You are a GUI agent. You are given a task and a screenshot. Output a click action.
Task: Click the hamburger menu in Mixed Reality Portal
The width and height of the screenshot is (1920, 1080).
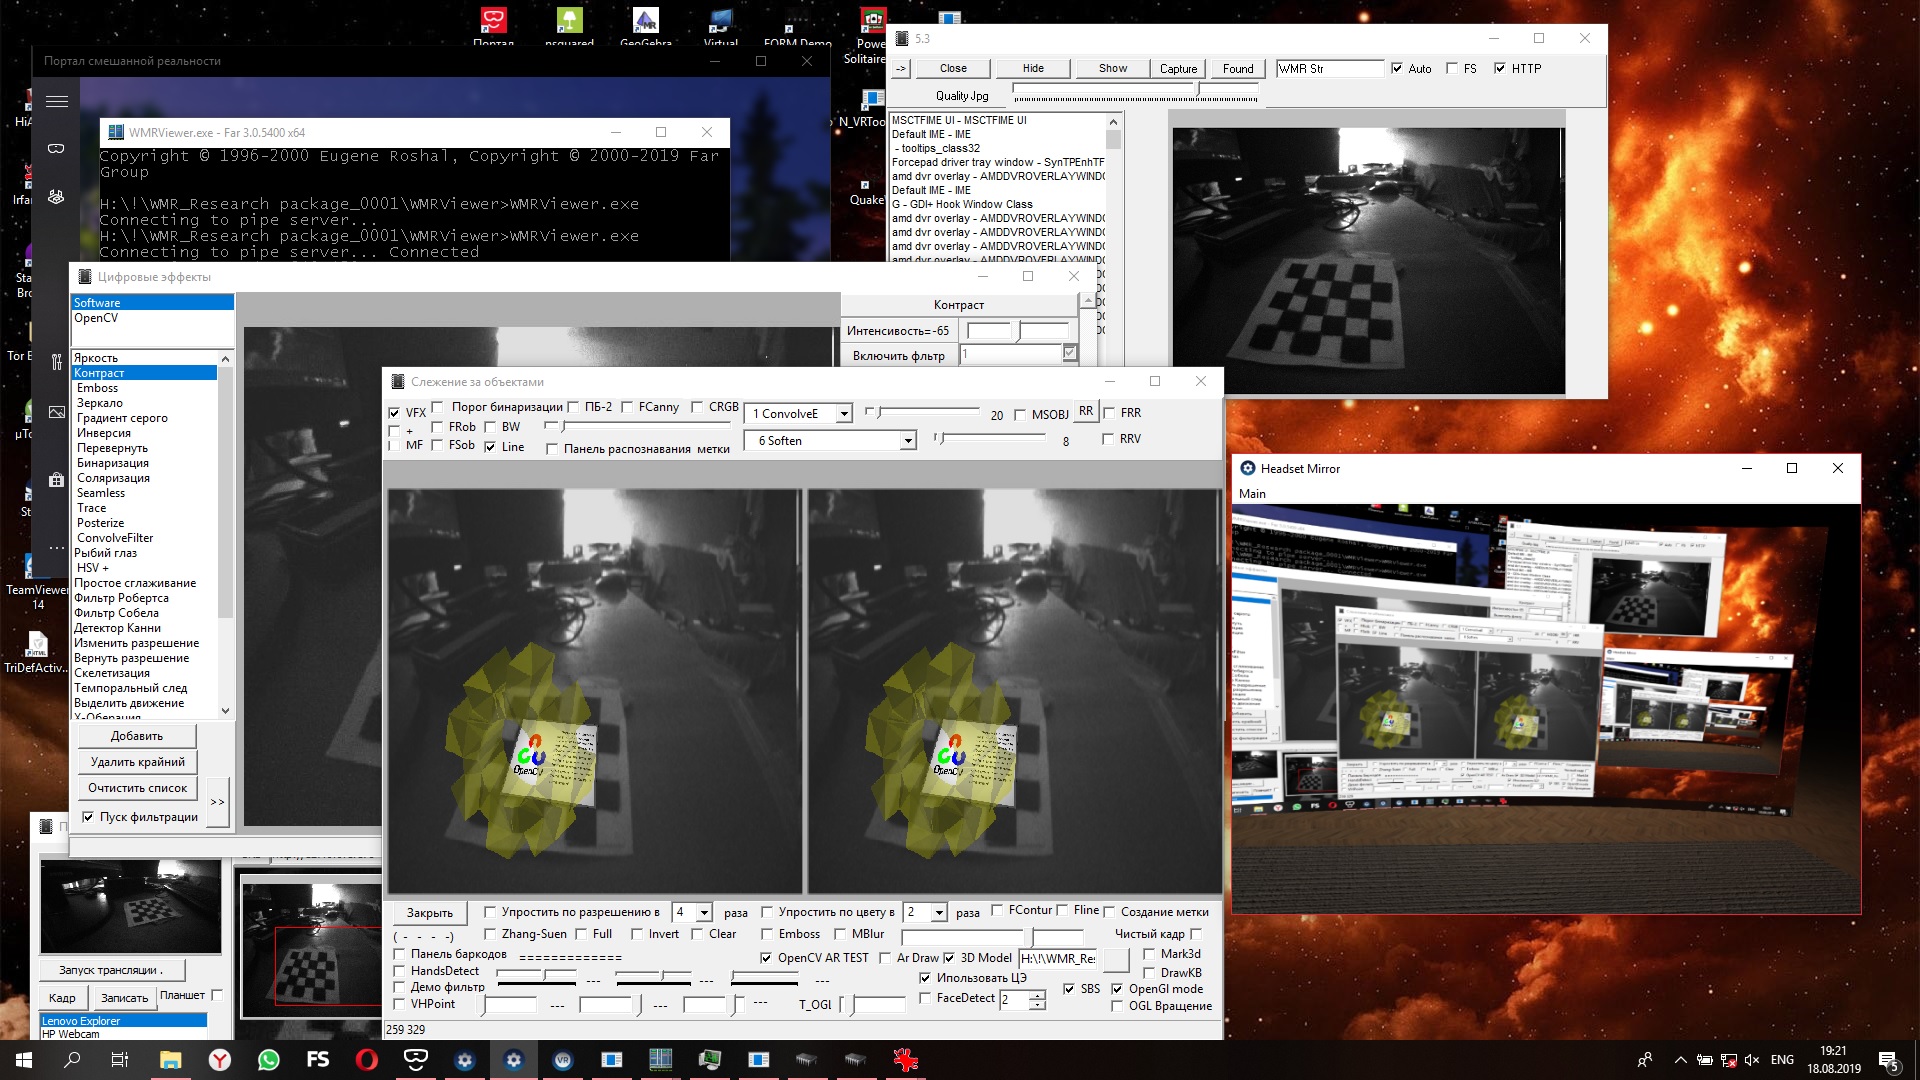coord(57,101)
